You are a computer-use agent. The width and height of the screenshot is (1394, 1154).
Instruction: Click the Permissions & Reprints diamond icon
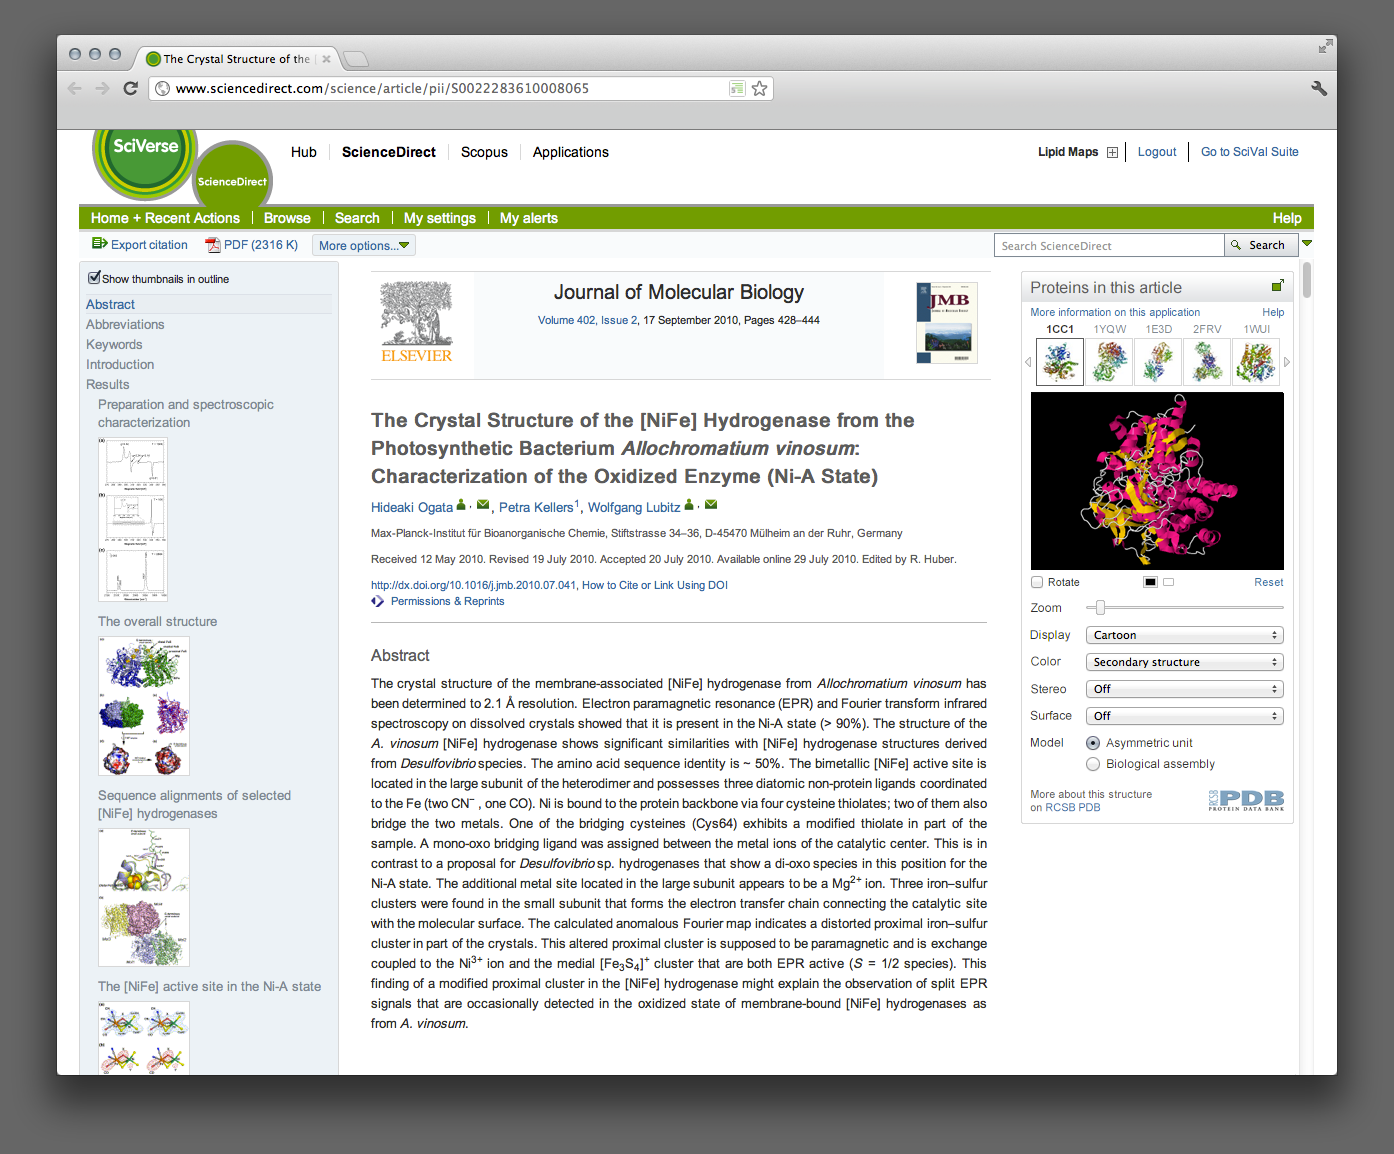377,601
